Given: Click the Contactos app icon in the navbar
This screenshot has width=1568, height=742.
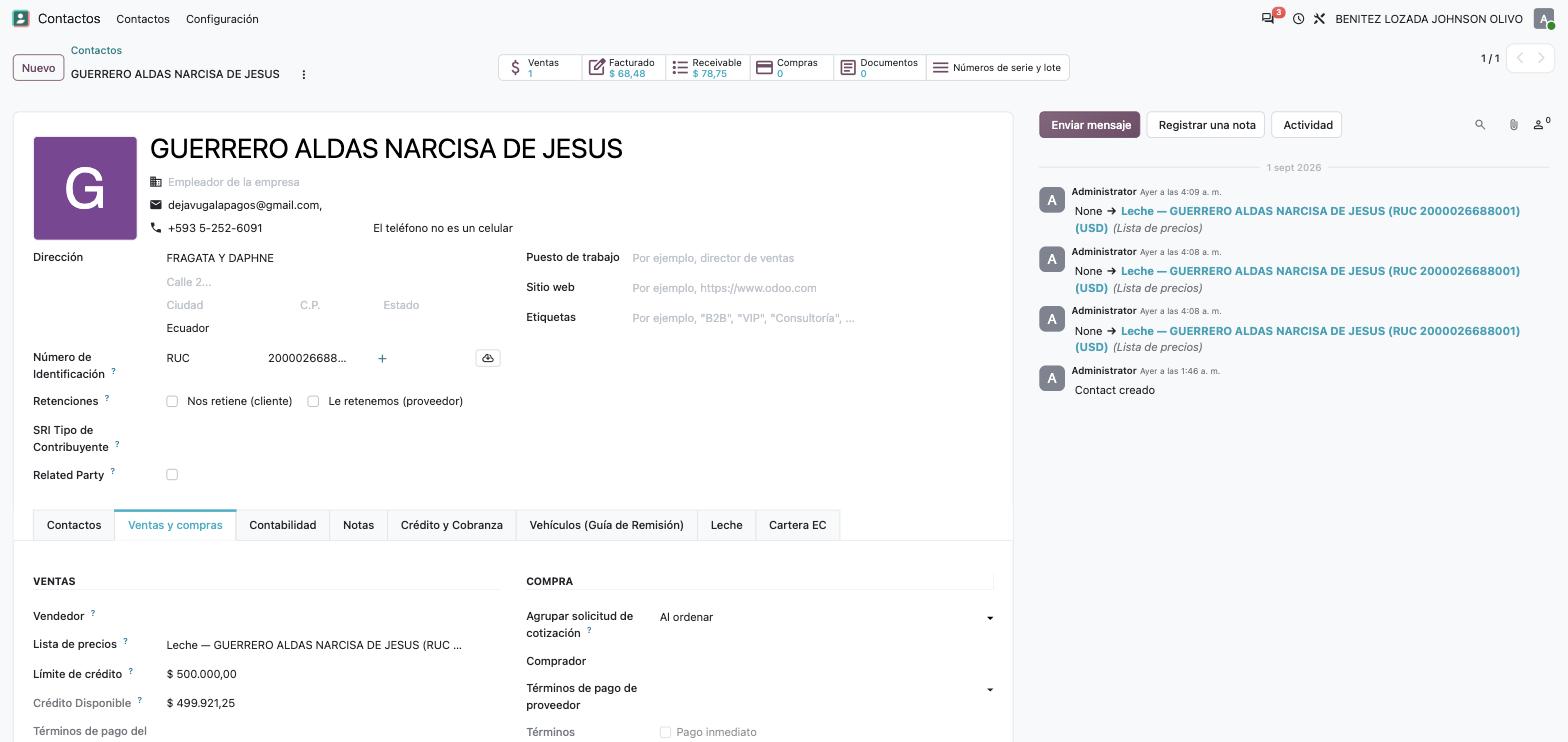Looking at the screenshot, I should point(20,19).
